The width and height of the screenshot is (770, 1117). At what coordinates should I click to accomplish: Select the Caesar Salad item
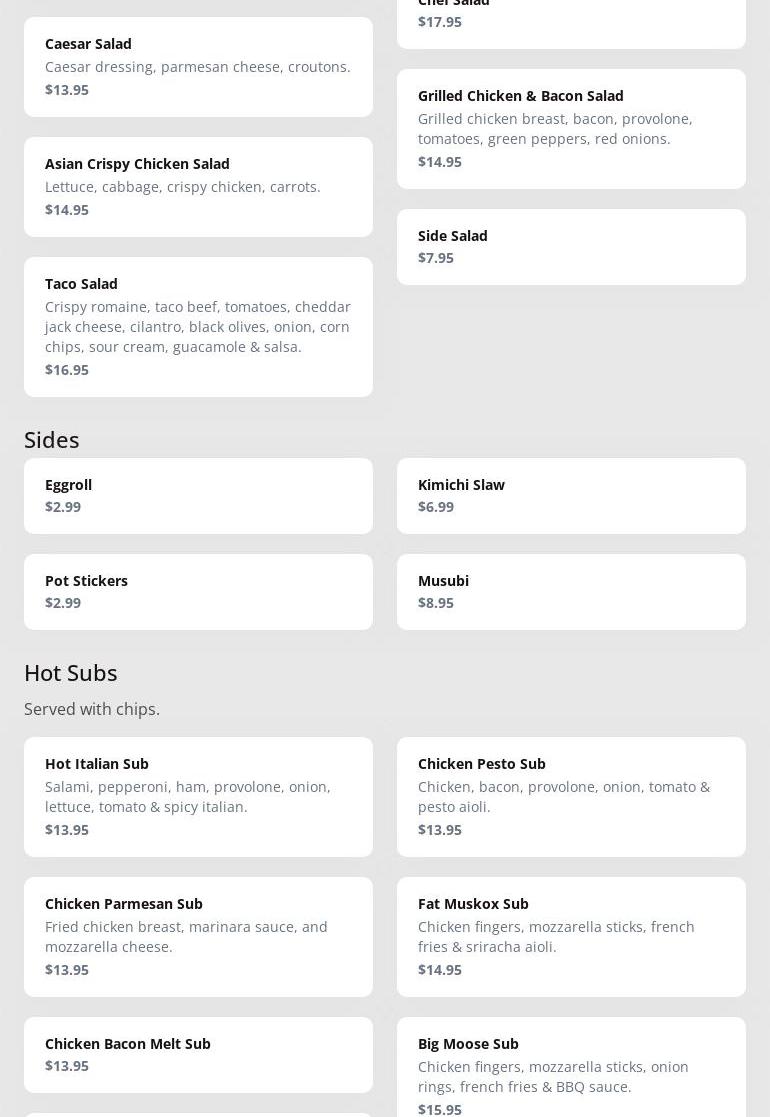(198, 66)
